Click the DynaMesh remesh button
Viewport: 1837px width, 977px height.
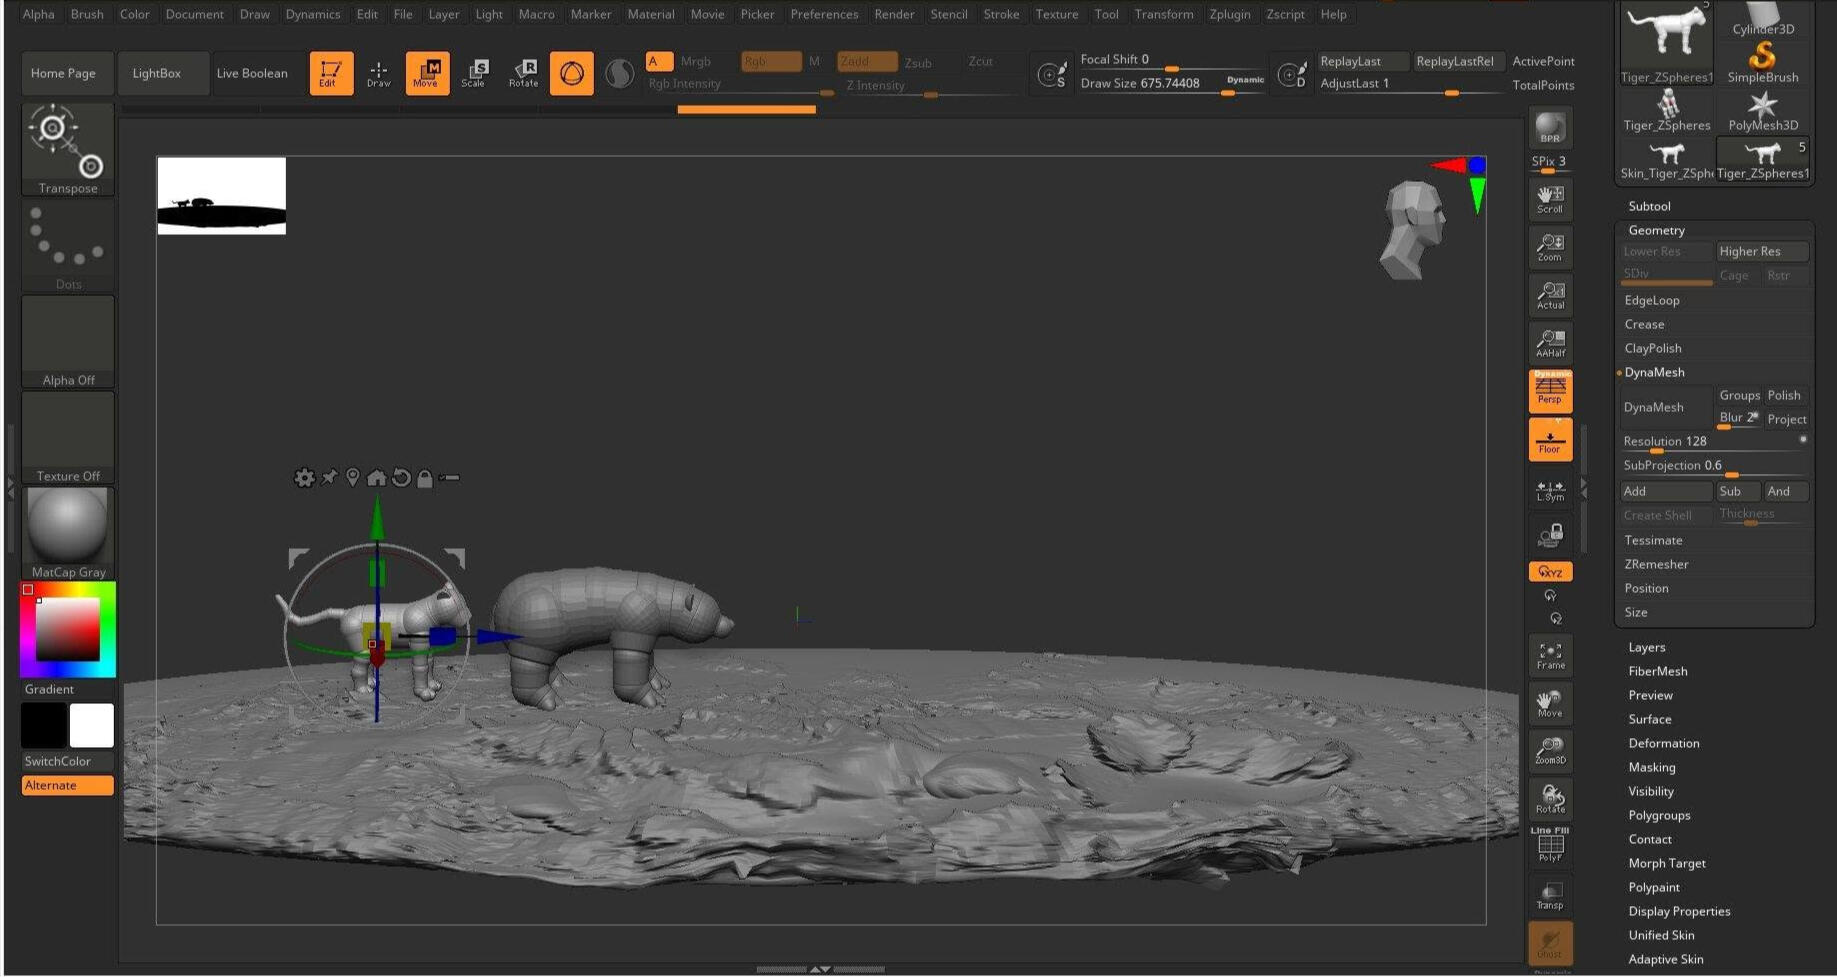coord(1665,407)
